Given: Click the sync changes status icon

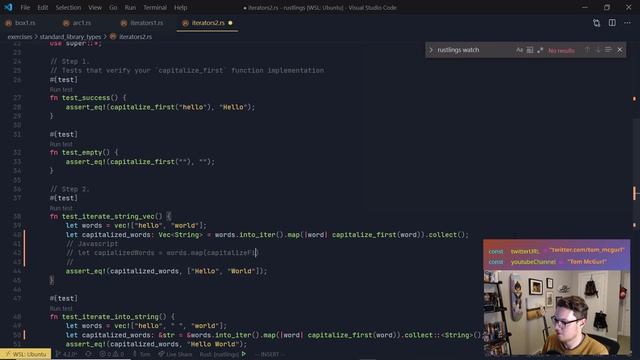Looking at the screenshot, I should click(x=88, y=354).
